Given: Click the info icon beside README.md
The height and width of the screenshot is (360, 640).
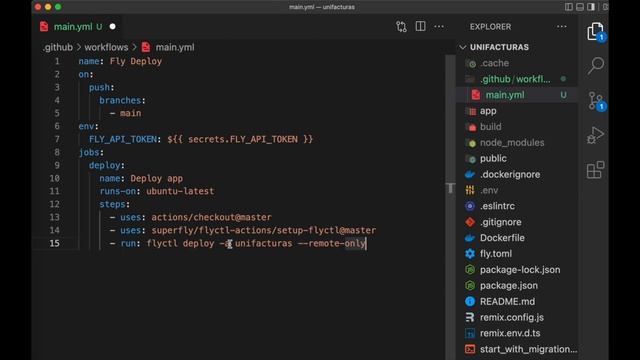Looking at the screenshot, I should tap(470, 302).
